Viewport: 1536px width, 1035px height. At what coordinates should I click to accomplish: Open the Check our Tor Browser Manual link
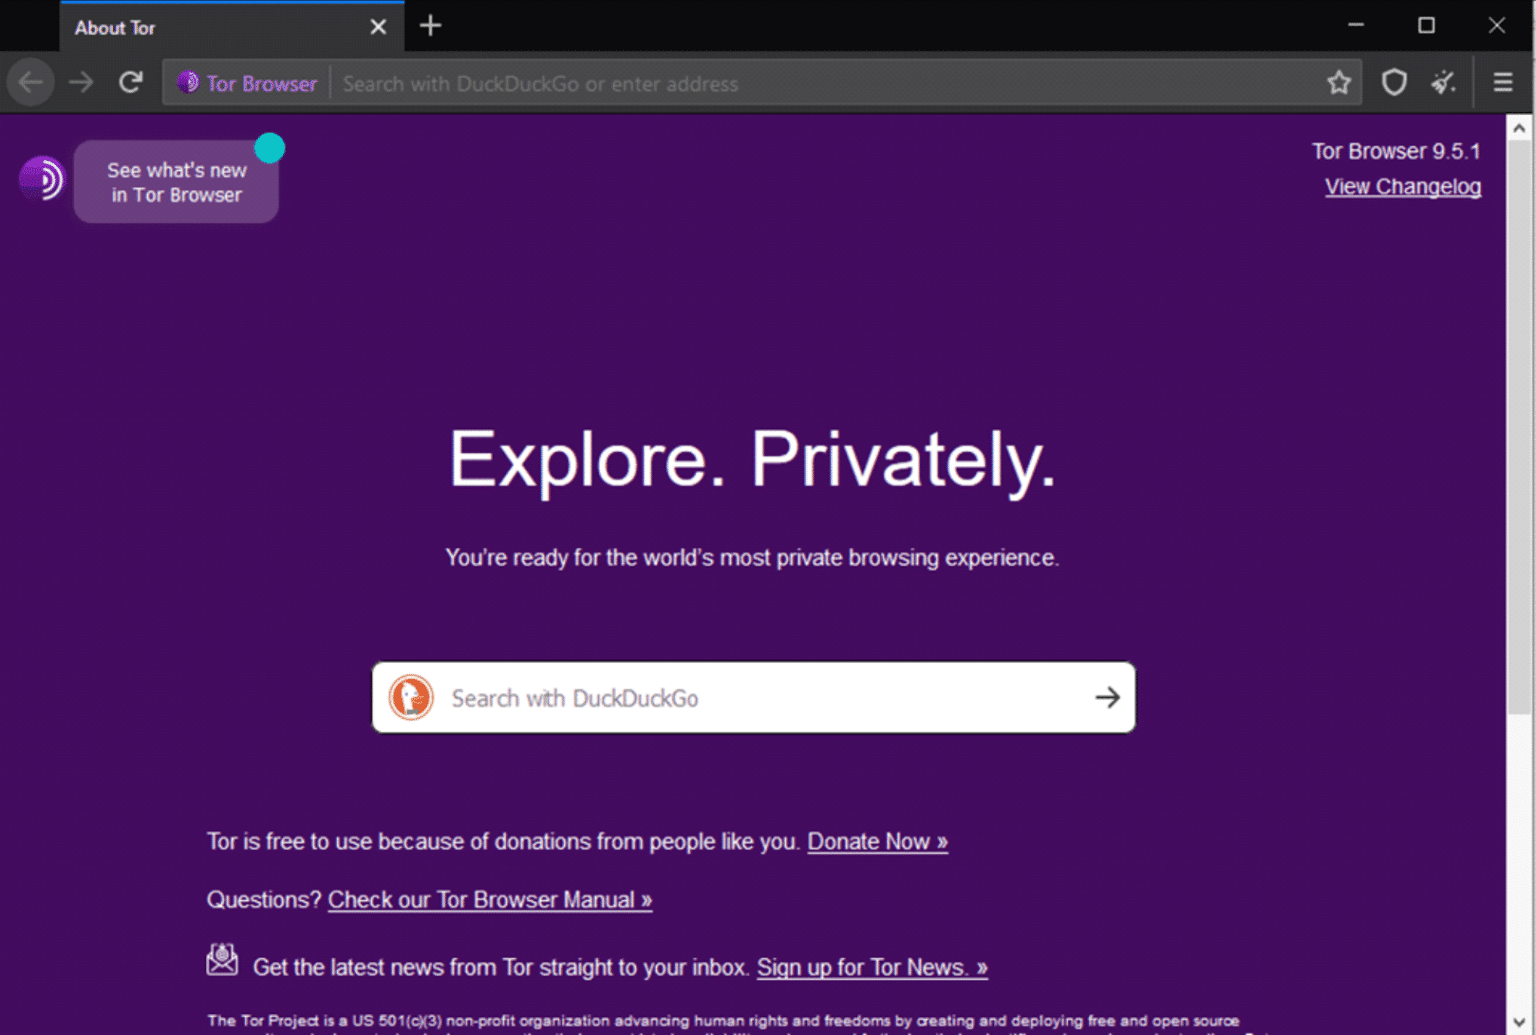click(490, 900)
